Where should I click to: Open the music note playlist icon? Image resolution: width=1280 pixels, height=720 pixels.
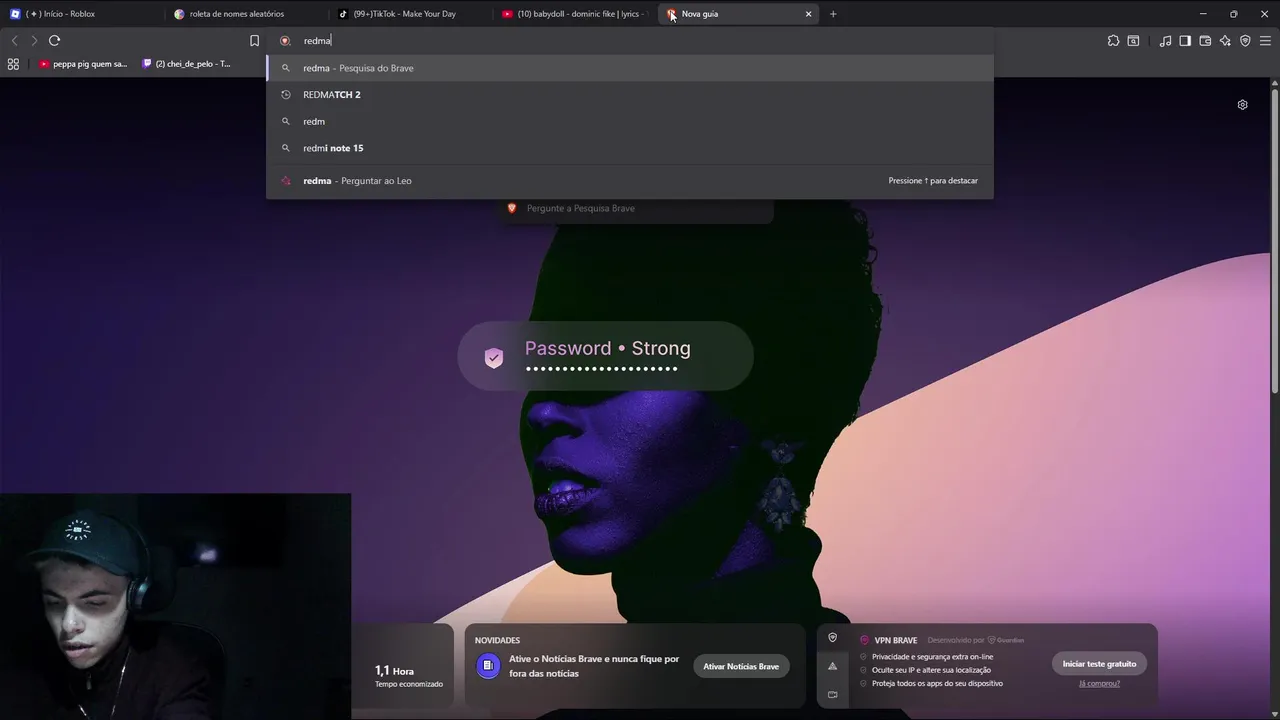coord(1165,41)
